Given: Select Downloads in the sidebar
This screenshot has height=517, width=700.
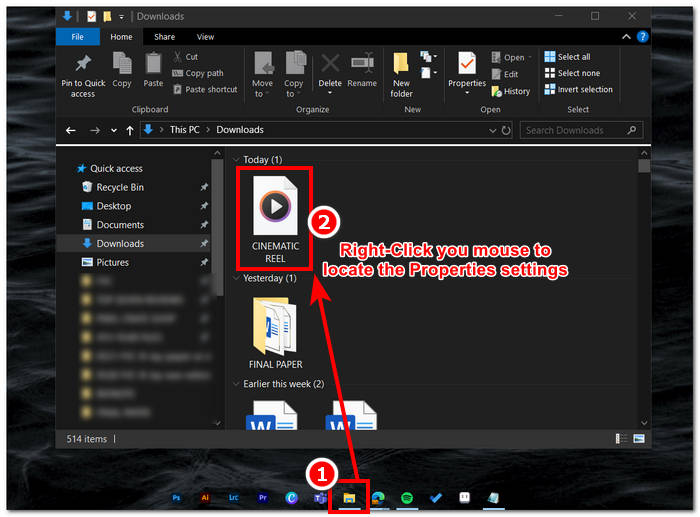Looking at the screenshot, I should pyautogui.click(x=134, y=243).
